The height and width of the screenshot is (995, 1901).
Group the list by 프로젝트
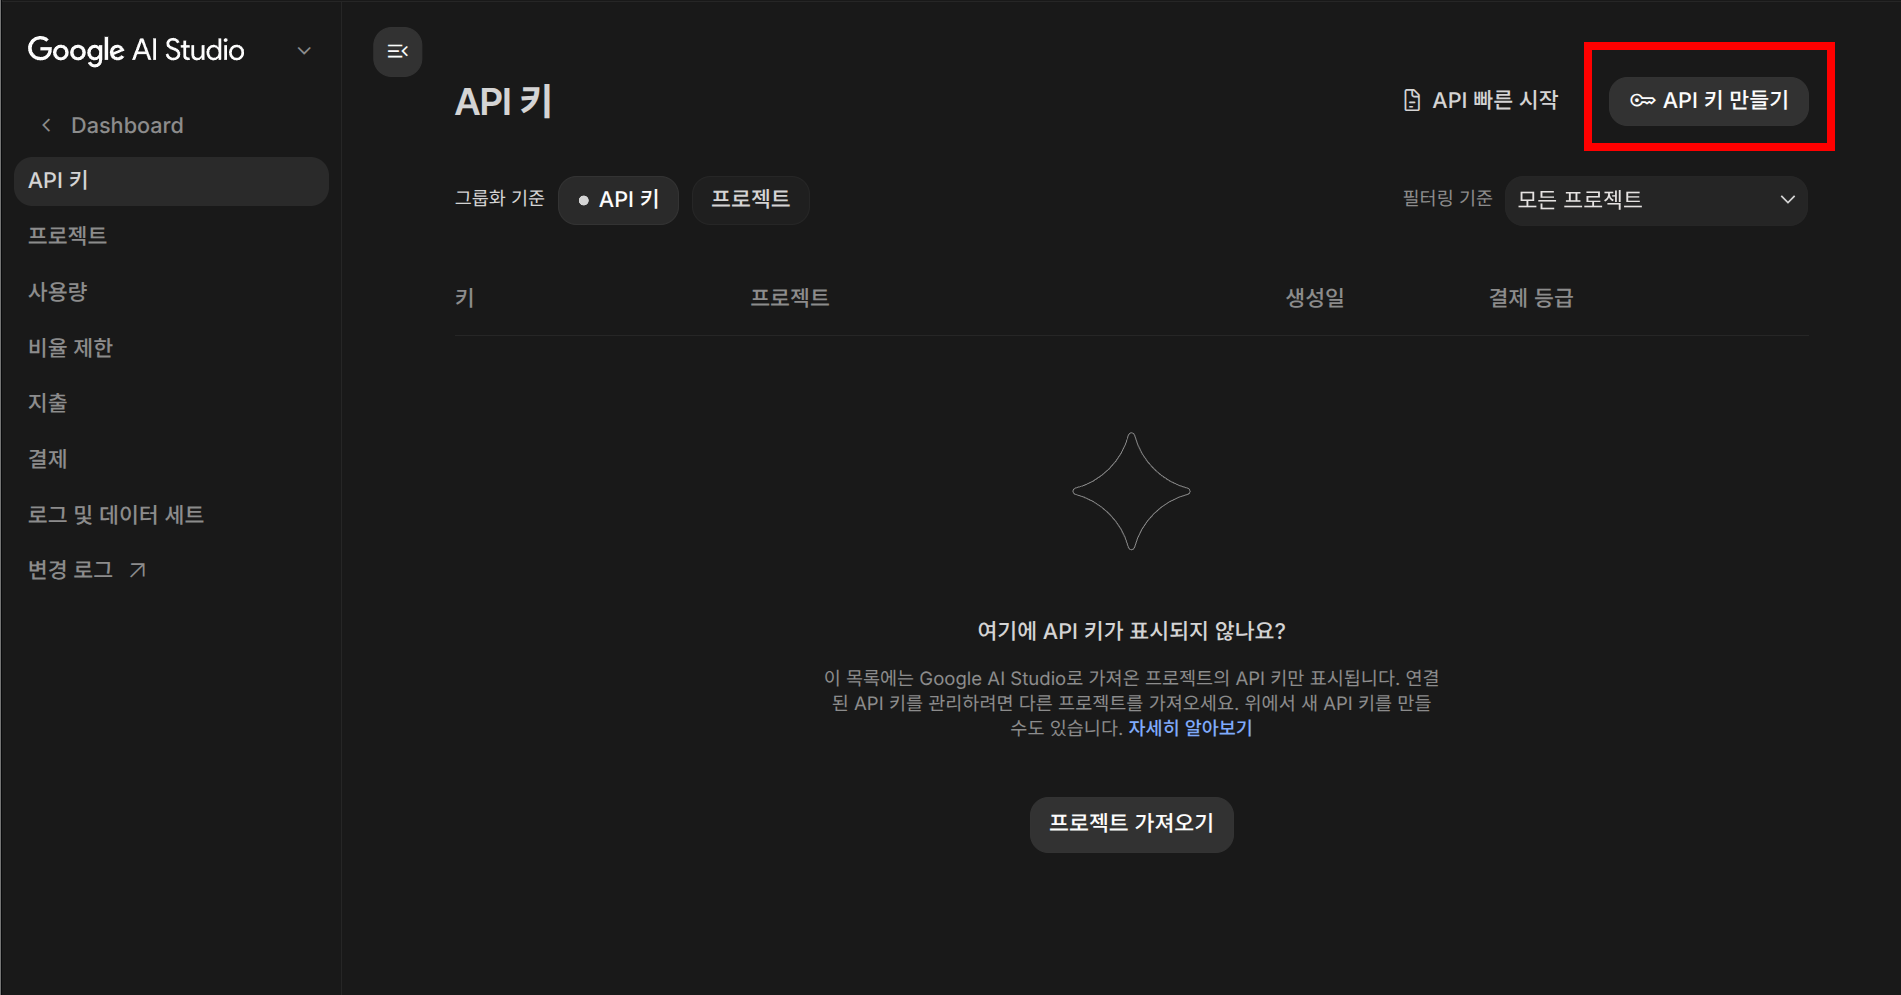coord(750,200)
